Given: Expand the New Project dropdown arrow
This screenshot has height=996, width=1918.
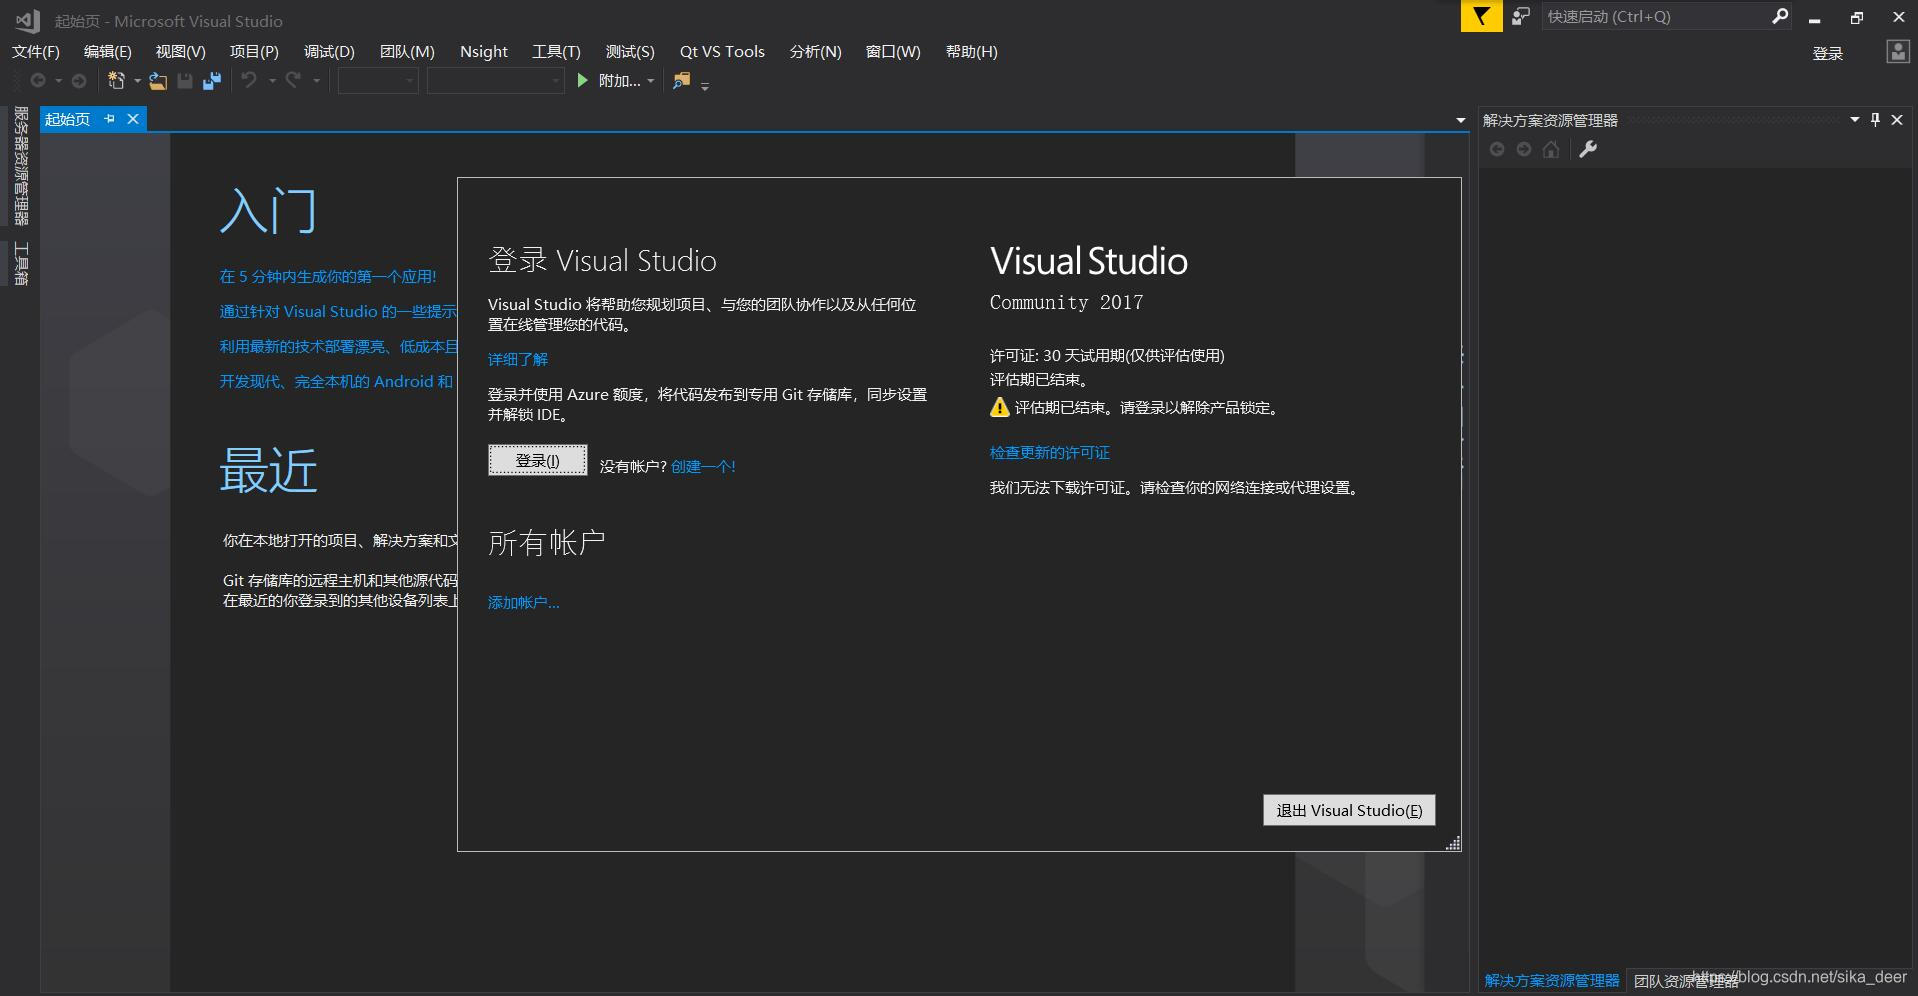Looking at the screenshot, I should tap(137, 81).
